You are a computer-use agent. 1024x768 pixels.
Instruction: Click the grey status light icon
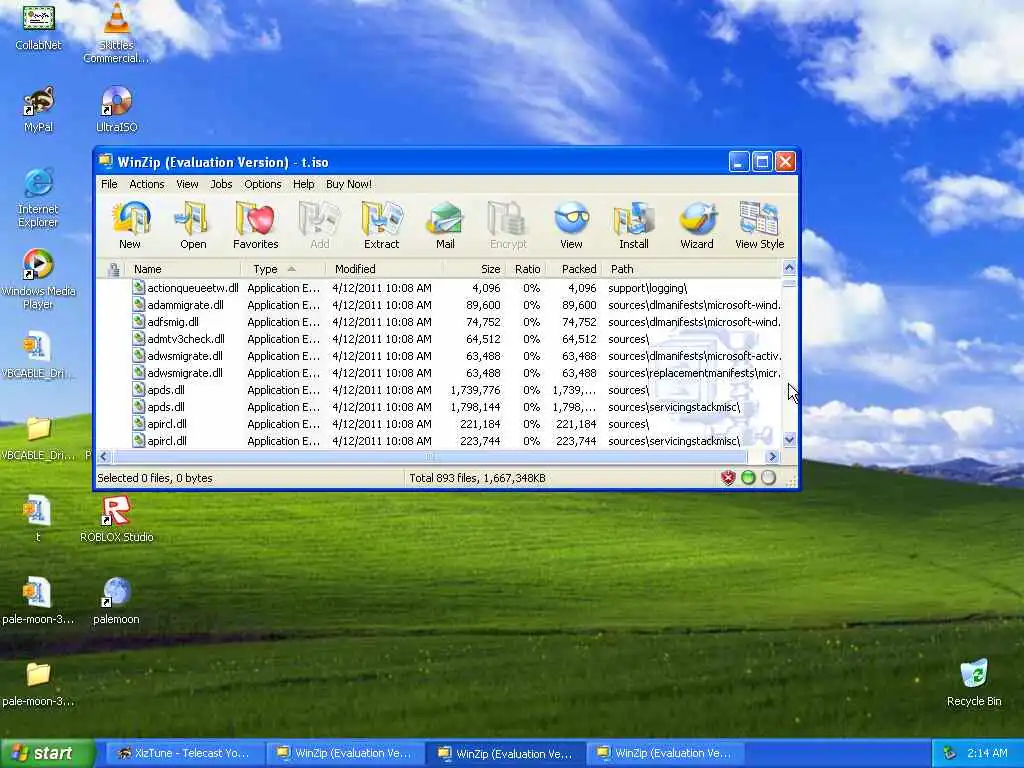769,478
